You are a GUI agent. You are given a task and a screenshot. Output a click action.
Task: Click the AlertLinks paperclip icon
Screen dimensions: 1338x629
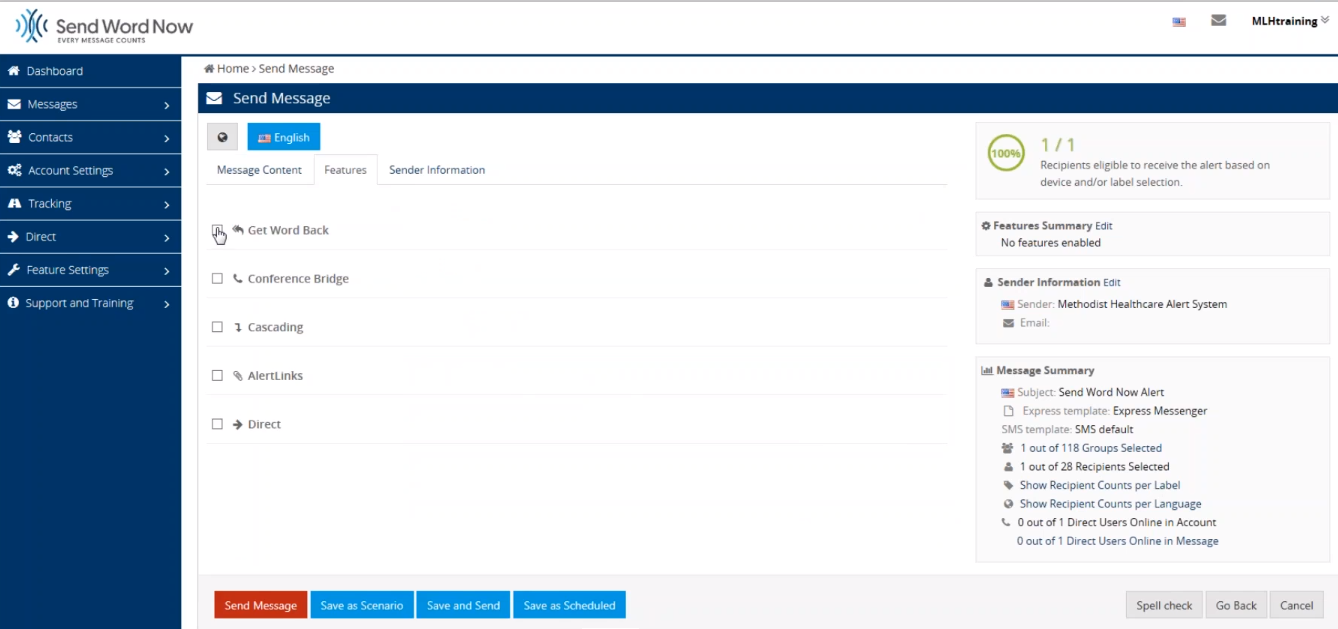238,376
